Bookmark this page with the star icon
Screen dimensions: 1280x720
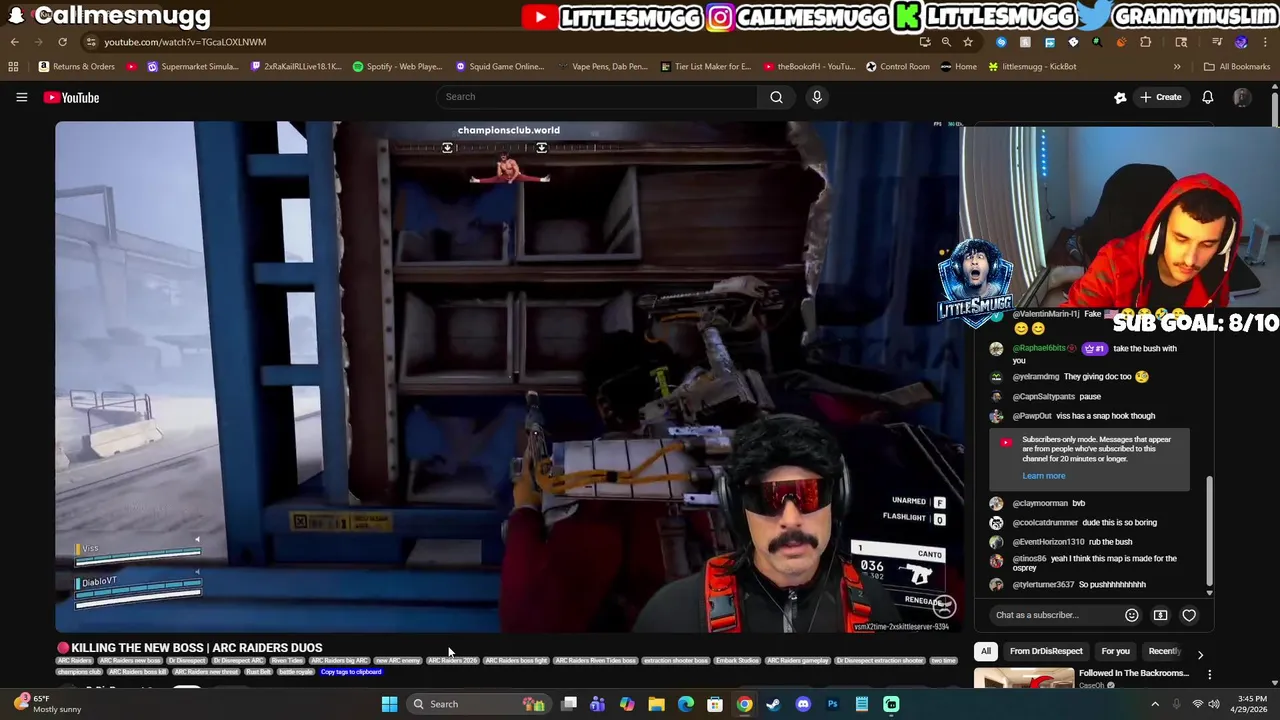pyautogui.click(x=968, y=42)
